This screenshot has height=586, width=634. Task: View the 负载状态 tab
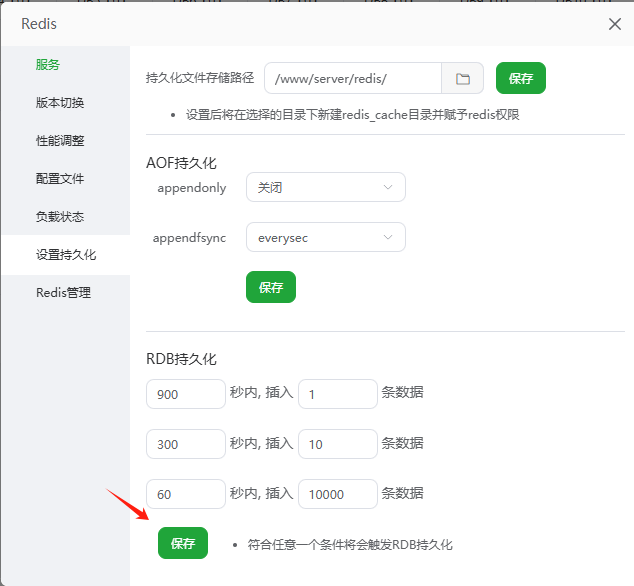tap(60, 217)
